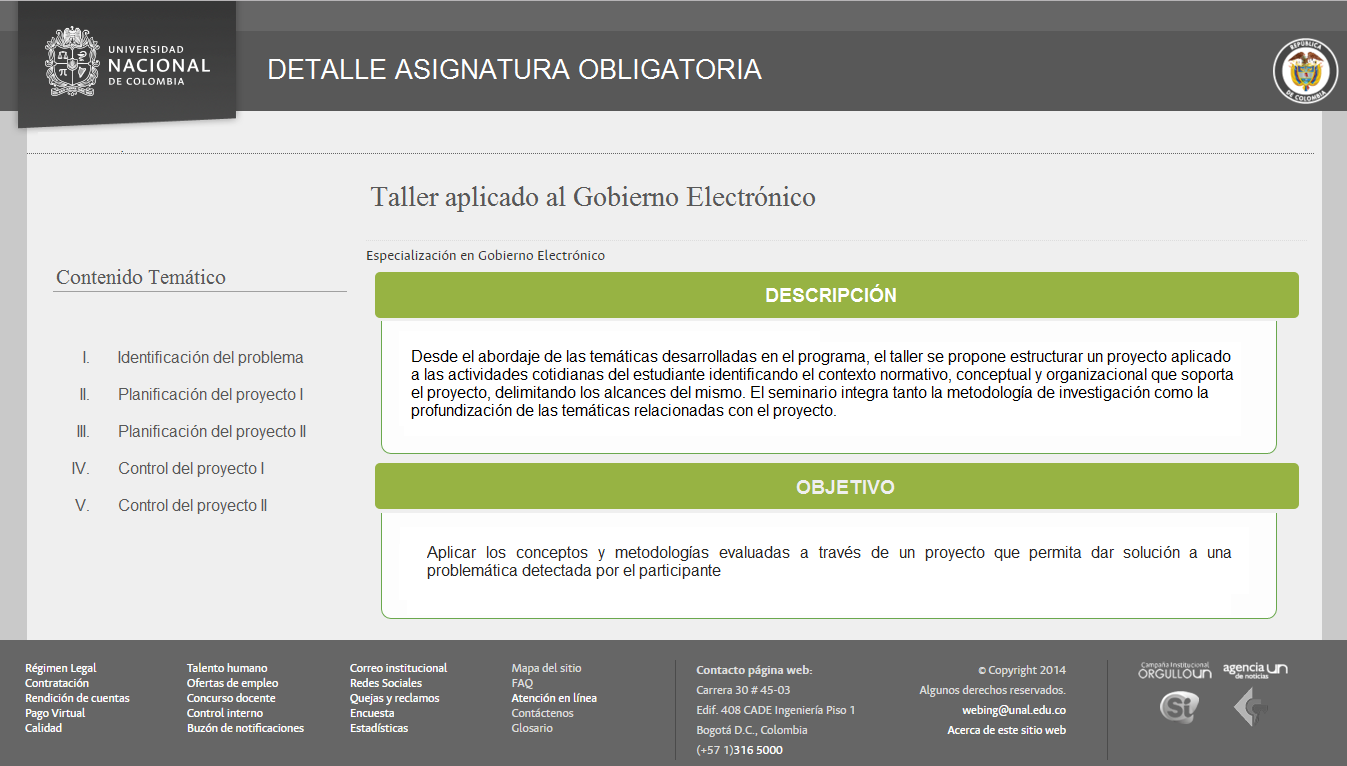This screenshot has width=1347, height=766.
Task: Collapse the OBJETIVO section header
Action: 836,487
